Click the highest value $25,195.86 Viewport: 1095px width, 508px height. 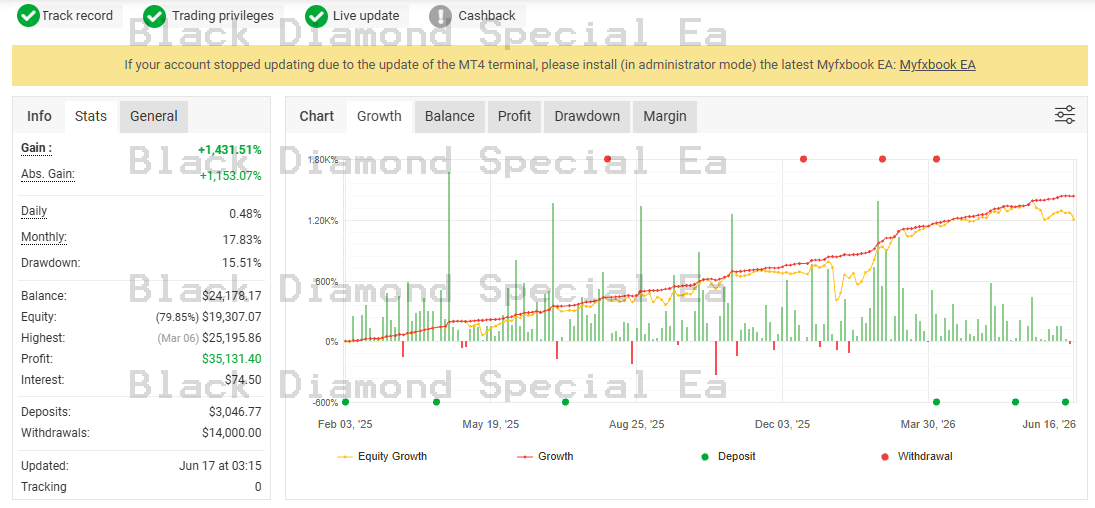click(232, 338)
